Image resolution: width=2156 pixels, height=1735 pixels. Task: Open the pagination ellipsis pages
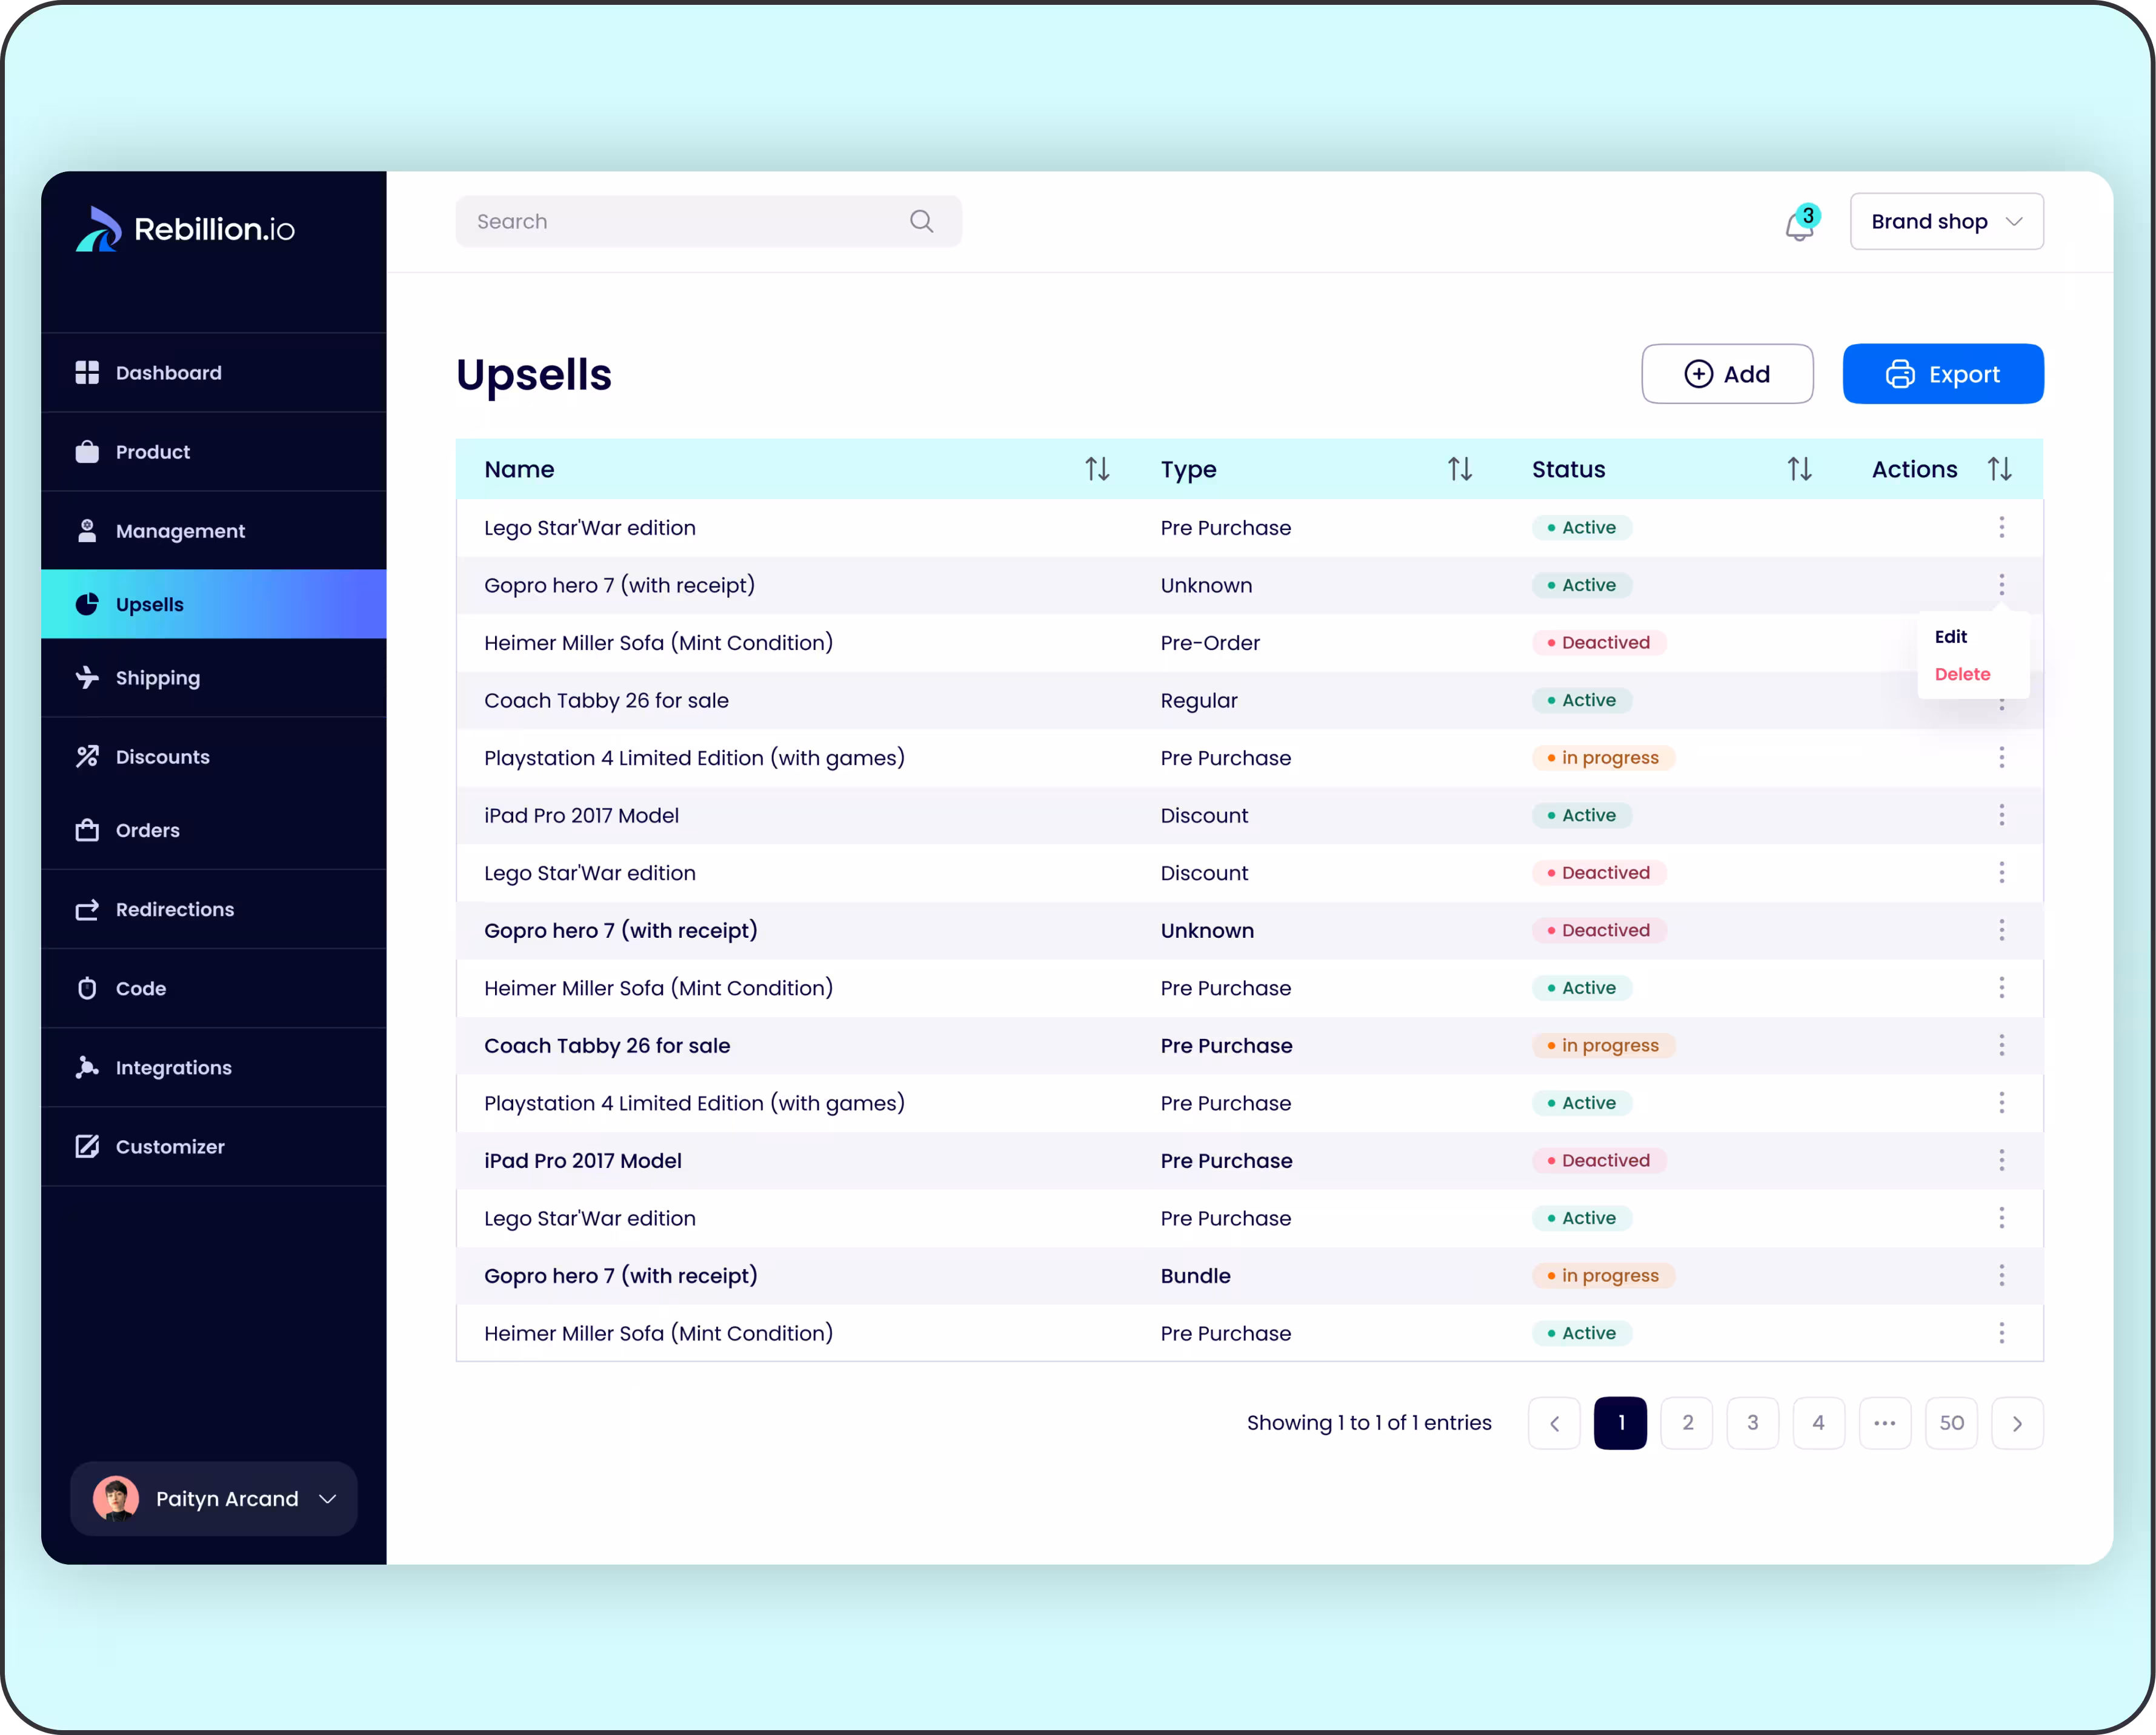pyautogui.click(x=1884, y=1422)
